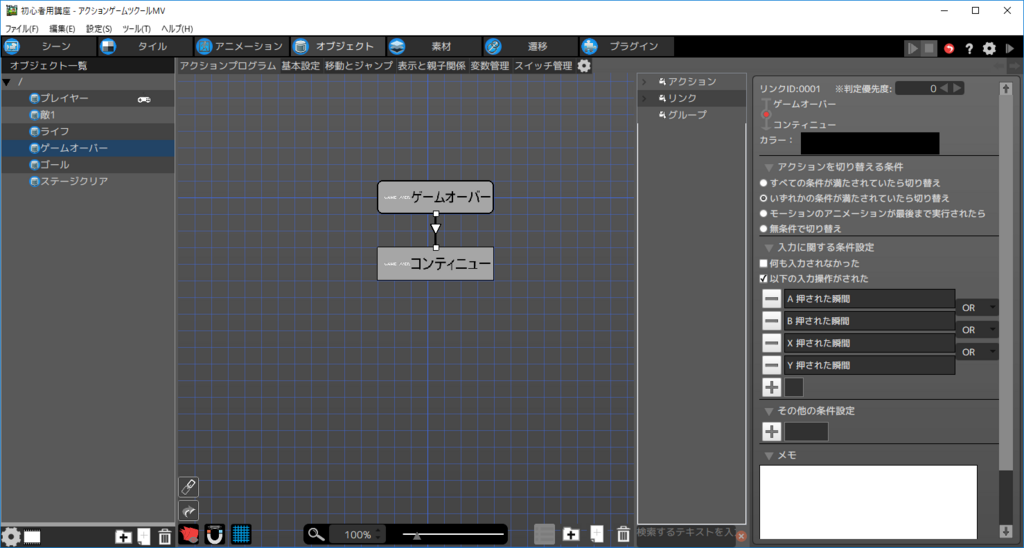
Task: Add another condition under その他の条件設定
Action: [771, 432]
